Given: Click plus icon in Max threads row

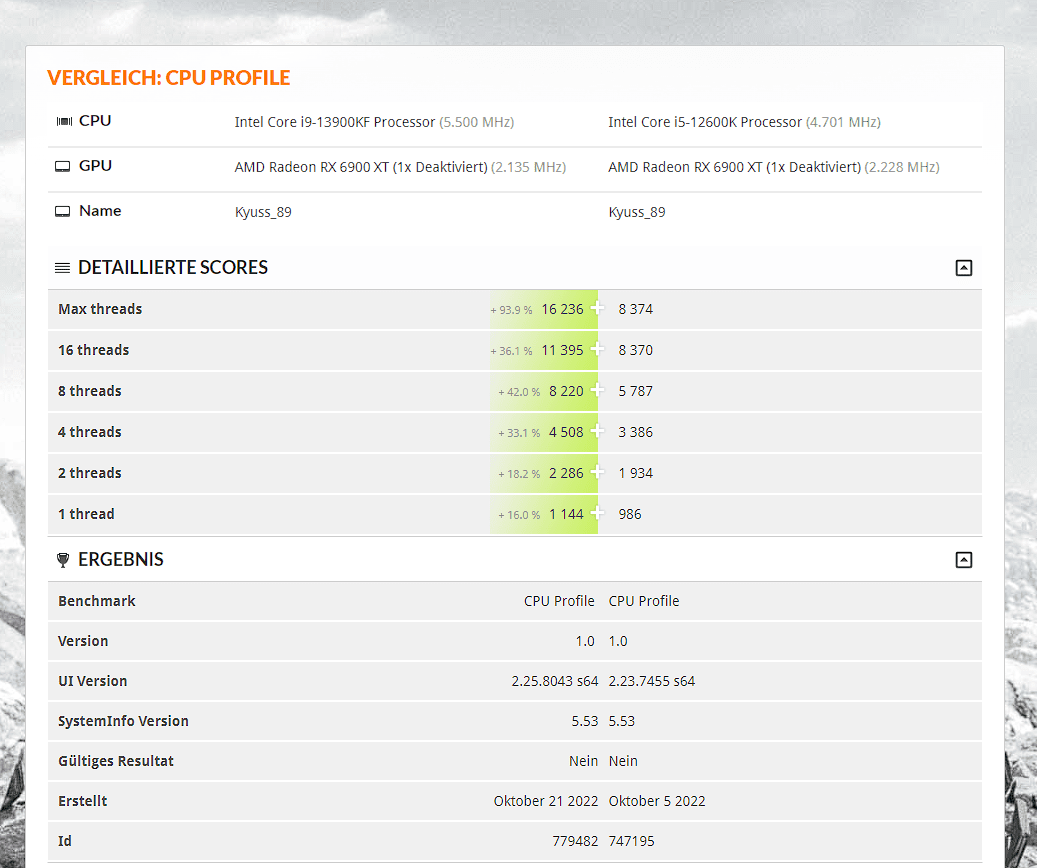Looking at the screenshot, I should pyautogui.click(x=597, y=308).
